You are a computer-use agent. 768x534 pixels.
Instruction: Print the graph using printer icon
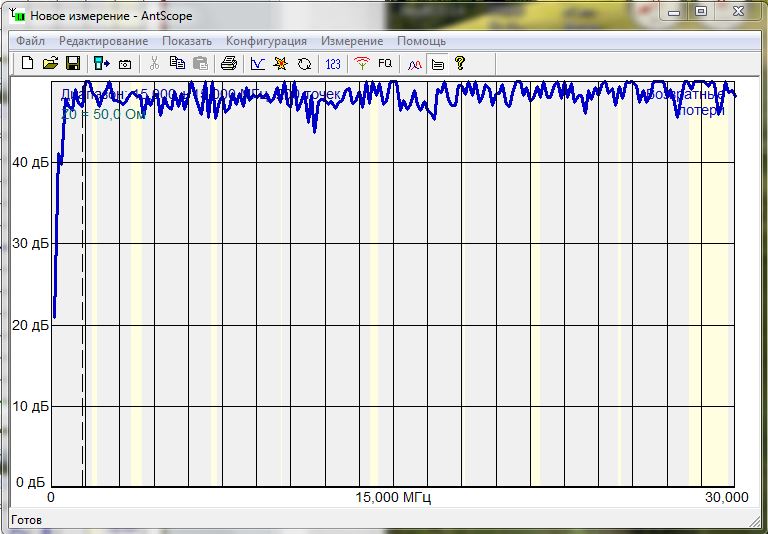tap(229, 63)
